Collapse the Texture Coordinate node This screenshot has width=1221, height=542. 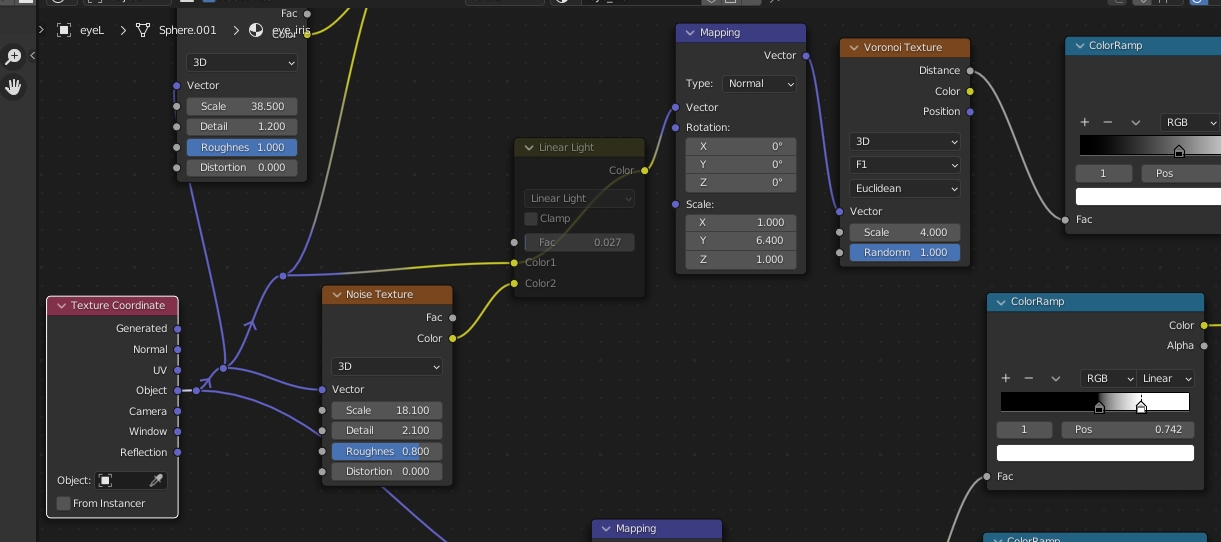(x=61, y=306)
